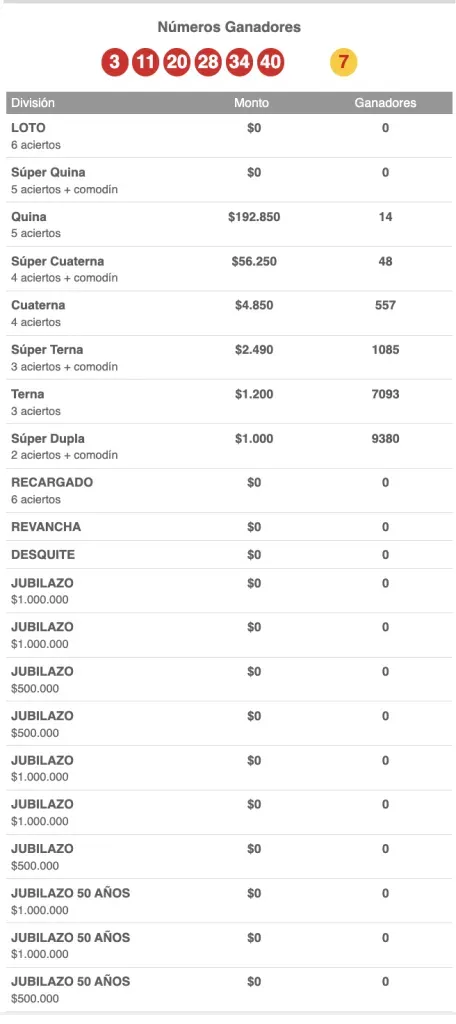Click the yellow comodín ball 7

344,63
